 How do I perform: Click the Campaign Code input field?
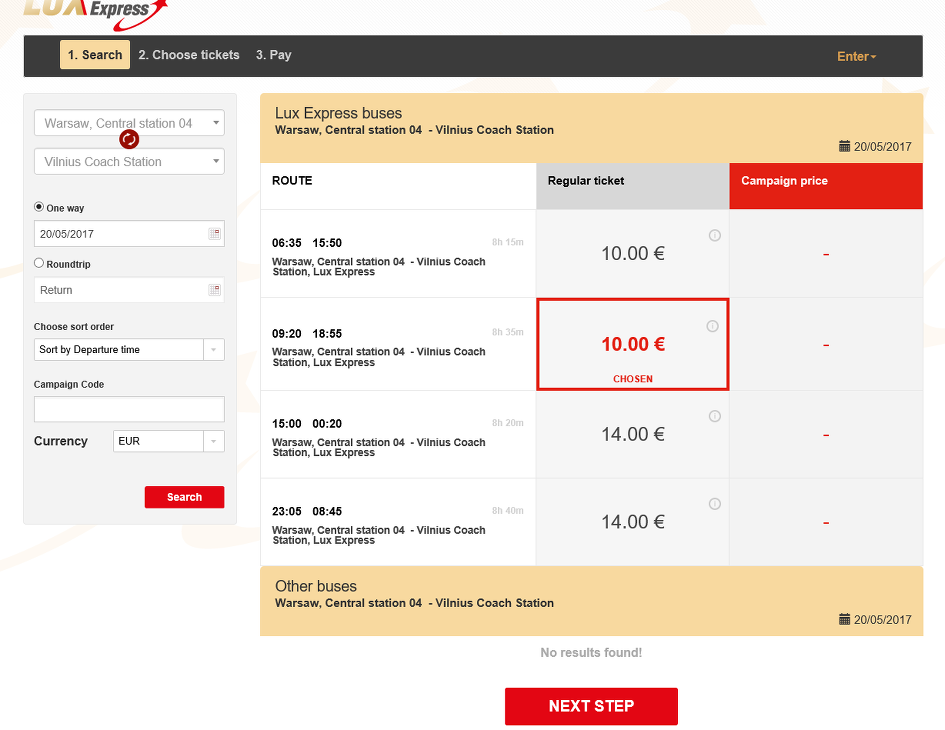click(x=130, y=409)
